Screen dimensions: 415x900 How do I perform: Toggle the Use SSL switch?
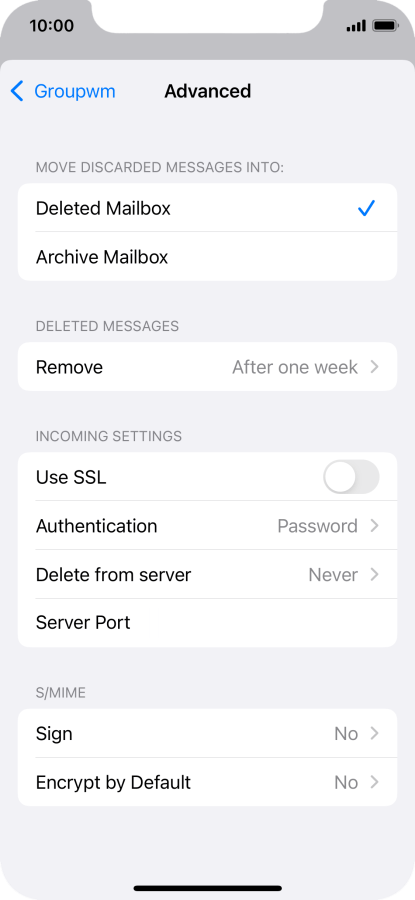click(351, 477)
